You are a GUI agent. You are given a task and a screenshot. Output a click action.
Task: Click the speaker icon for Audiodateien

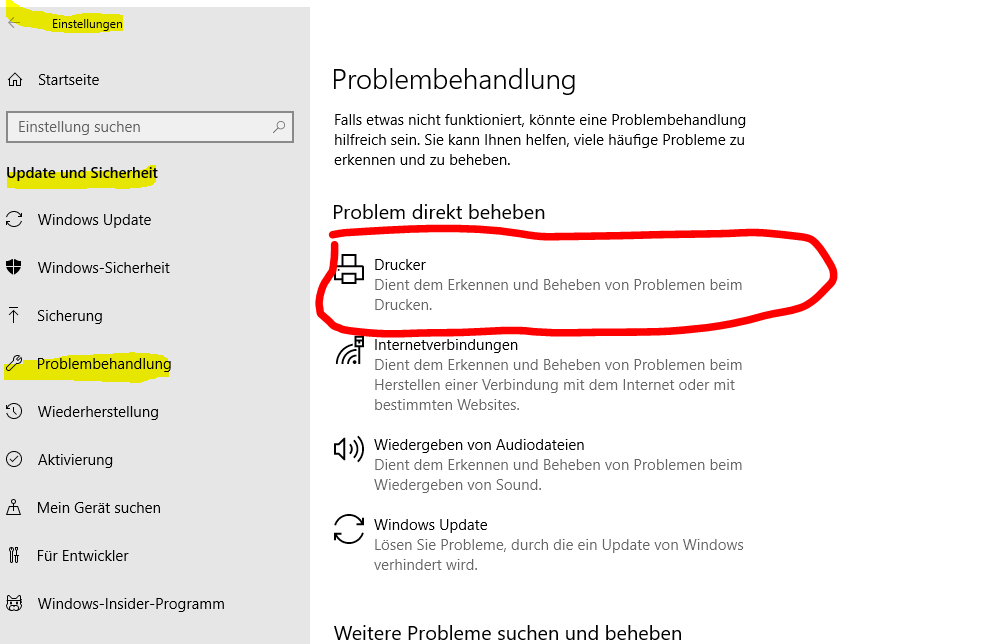(349, 449)
